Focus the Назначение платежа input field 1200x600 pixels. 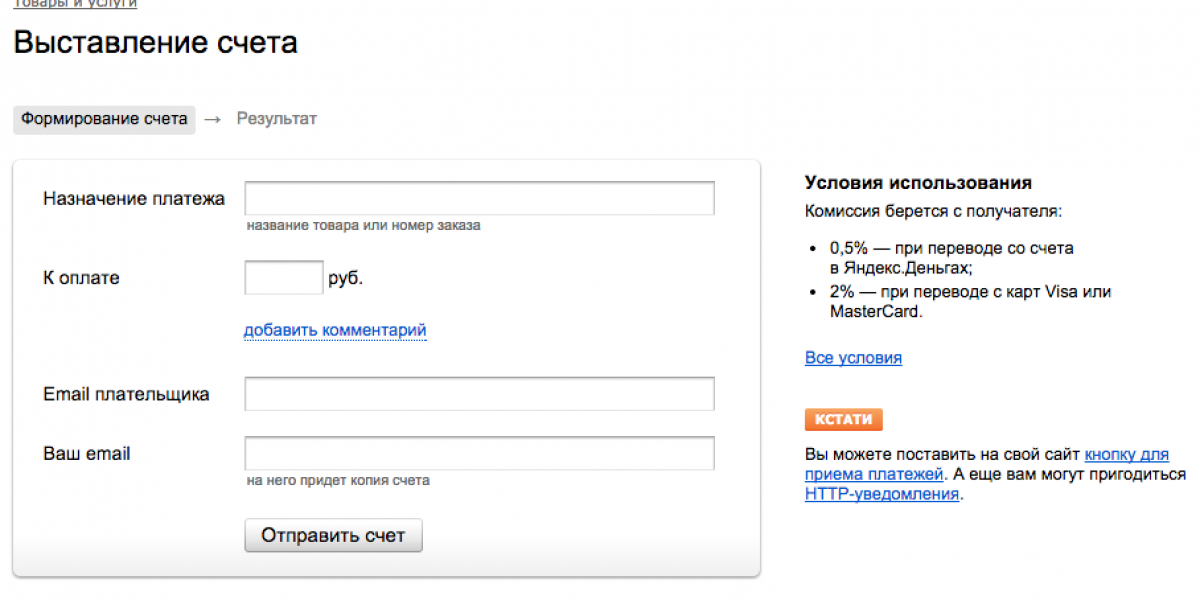tap(479, 198)
